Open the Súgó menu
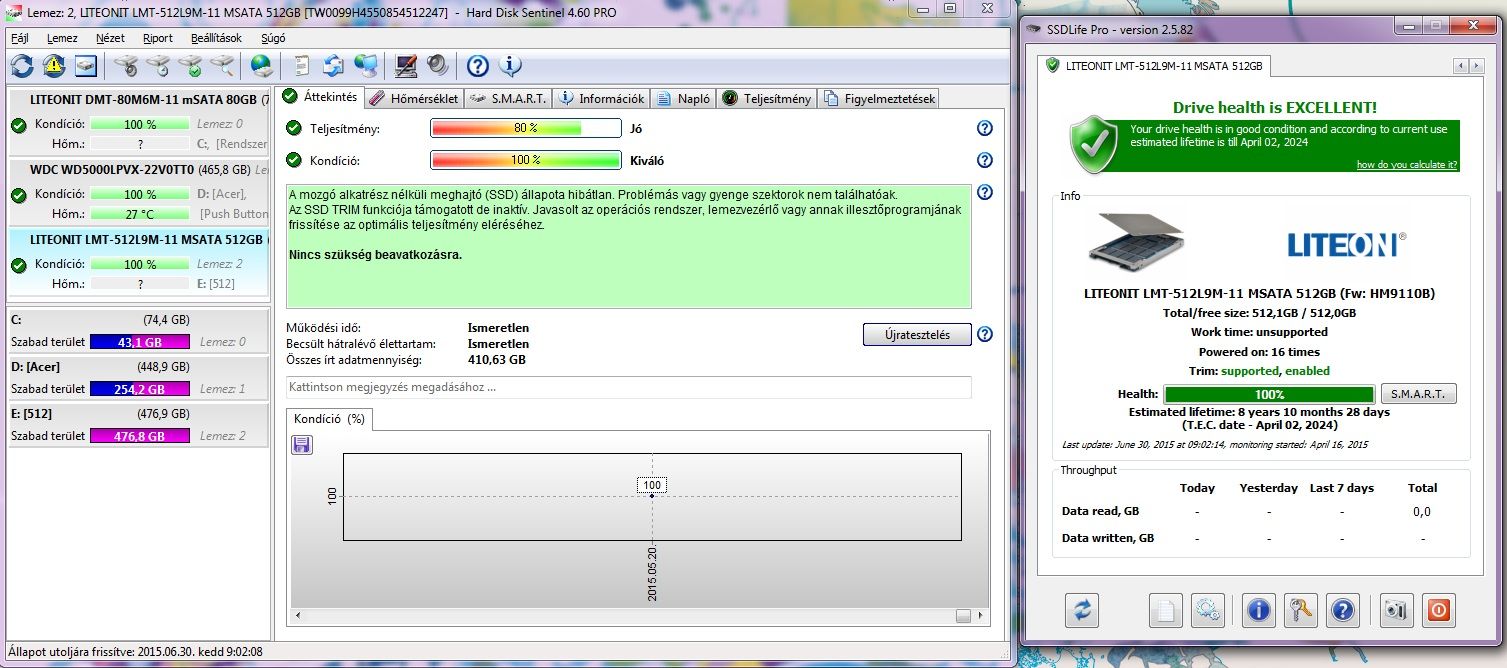Screen dimensions: 1507x668 [273, 38]
